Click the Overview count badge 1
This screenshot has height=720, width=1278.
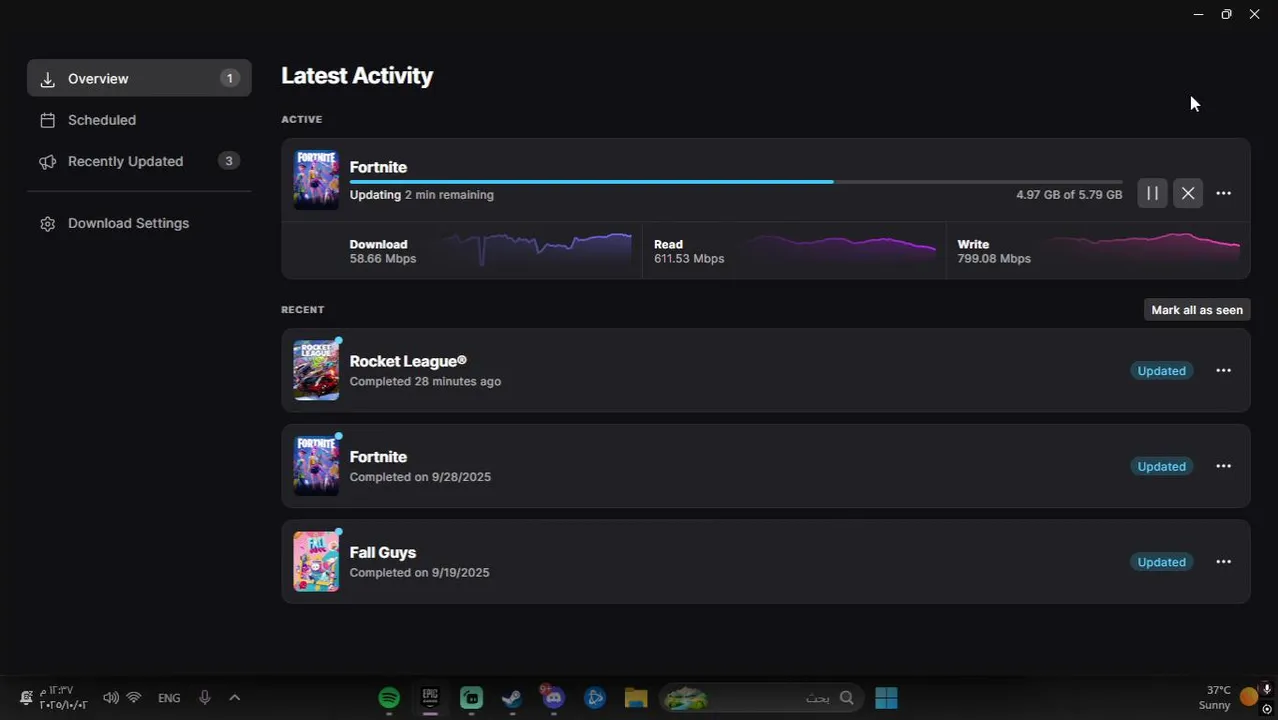229,78
